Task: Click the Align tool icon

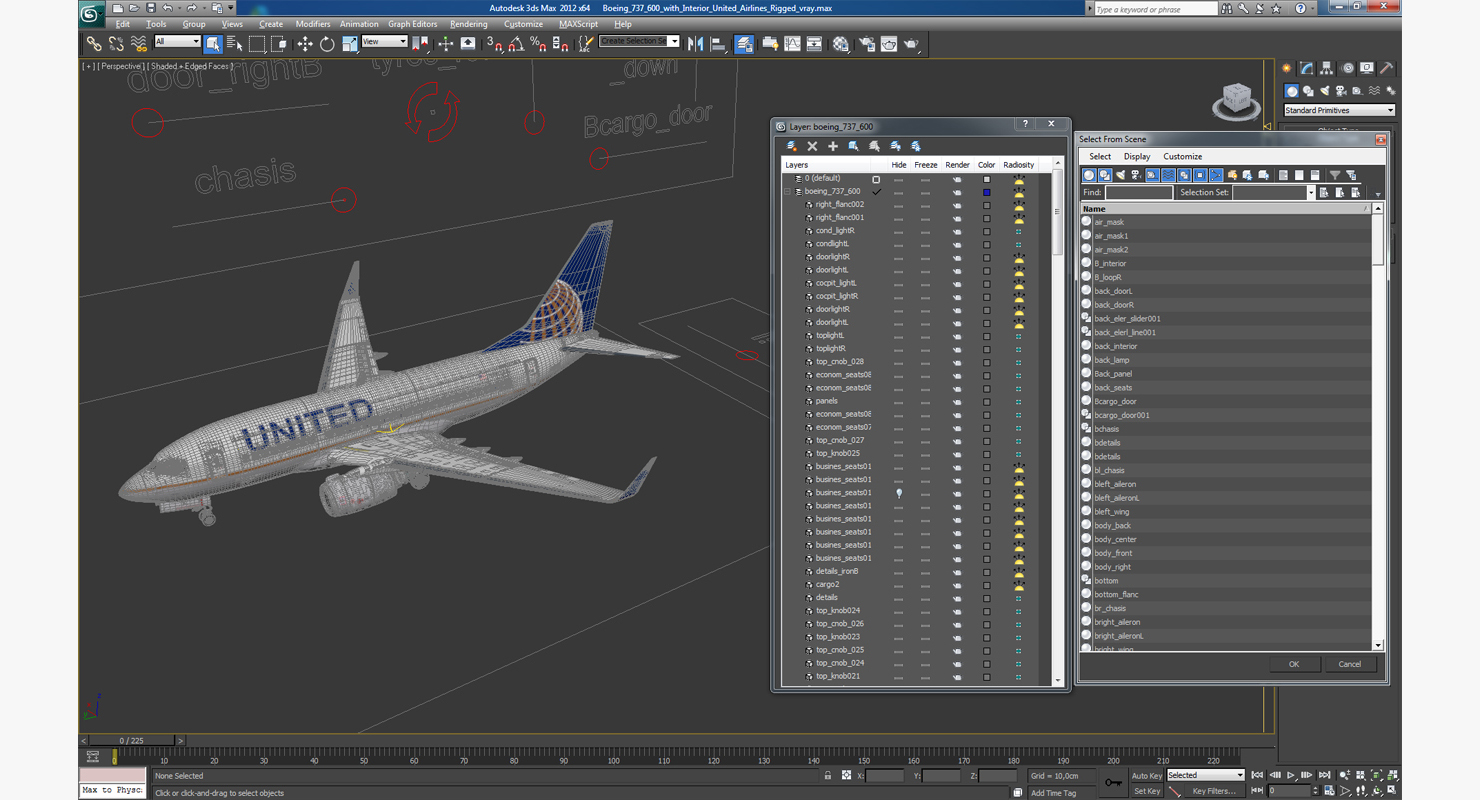Action: [718, 44]
